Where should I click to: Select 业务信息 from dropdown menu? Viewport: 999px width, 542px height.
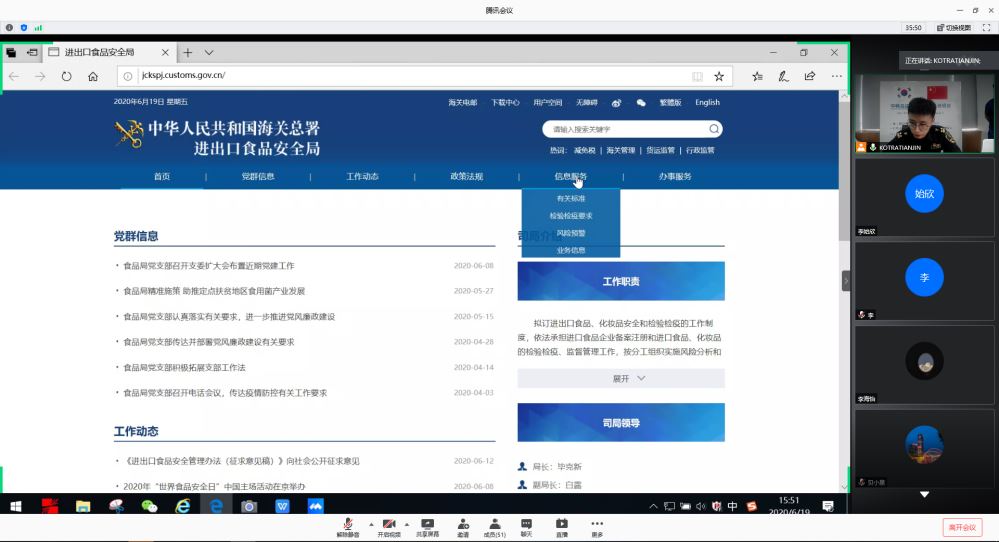coord(571,250)
